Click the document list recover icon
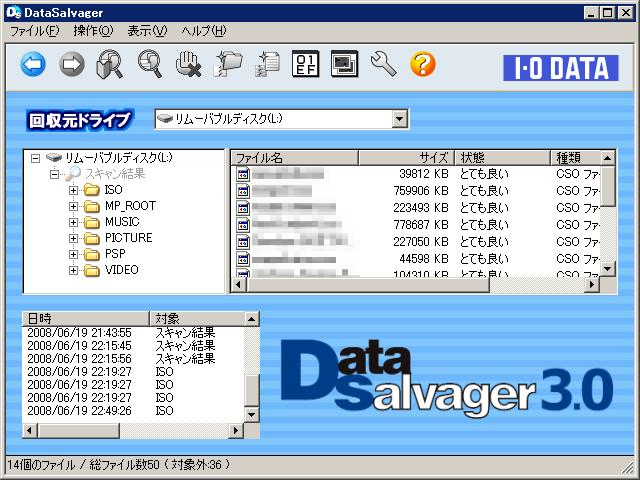Image resolution: width=640 pixels, height=480 pixels. tap(267, 64)
